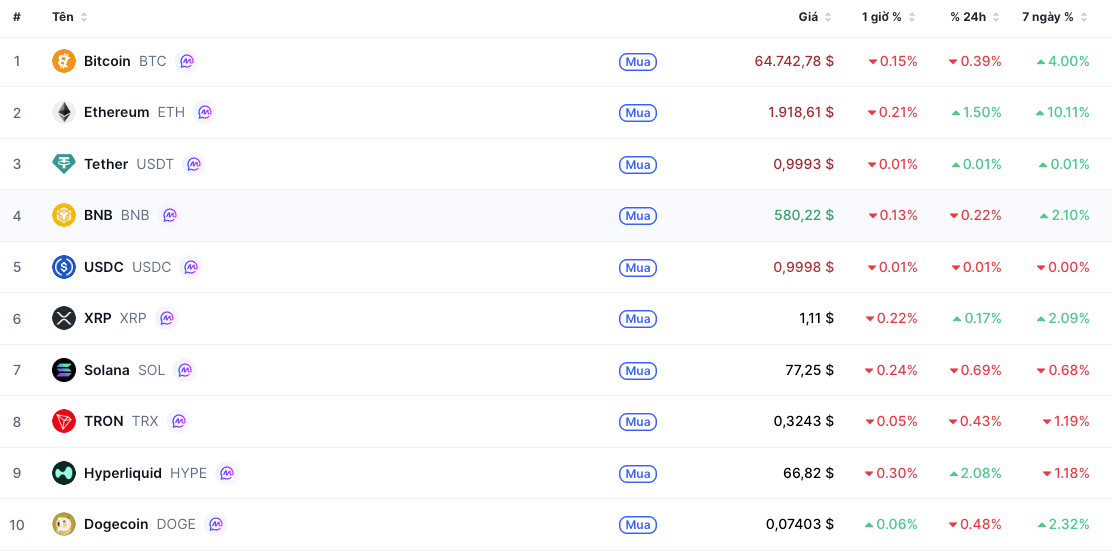Open the chat icon next to Bitcoin BTC
This screenshot has height=552, width=1112.
click(186, 61)
